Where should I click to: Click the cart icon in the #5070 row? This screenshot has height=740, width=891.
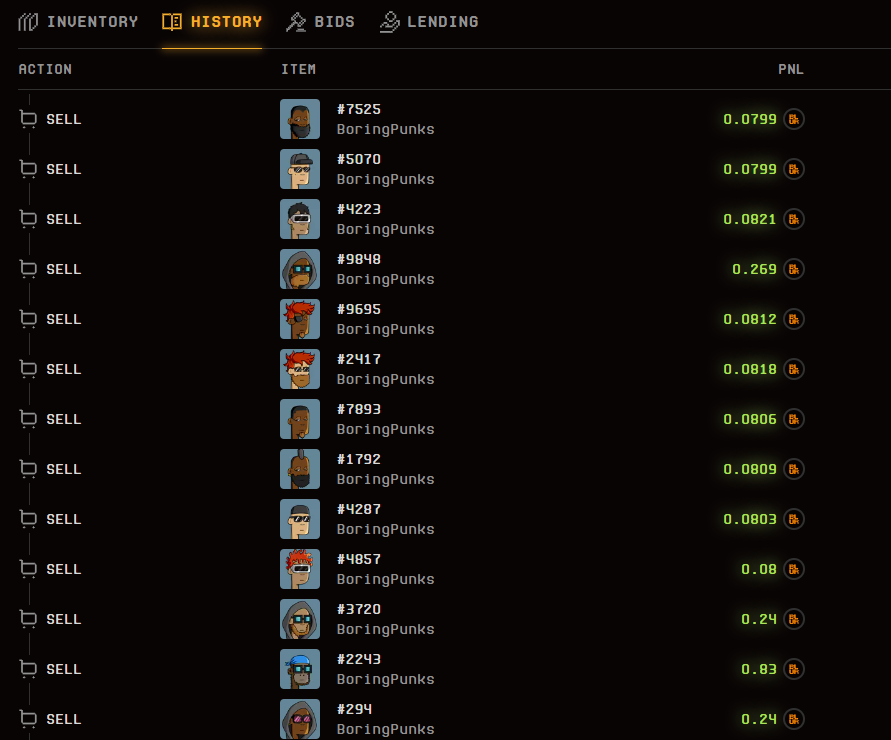[x=28, y=169]
